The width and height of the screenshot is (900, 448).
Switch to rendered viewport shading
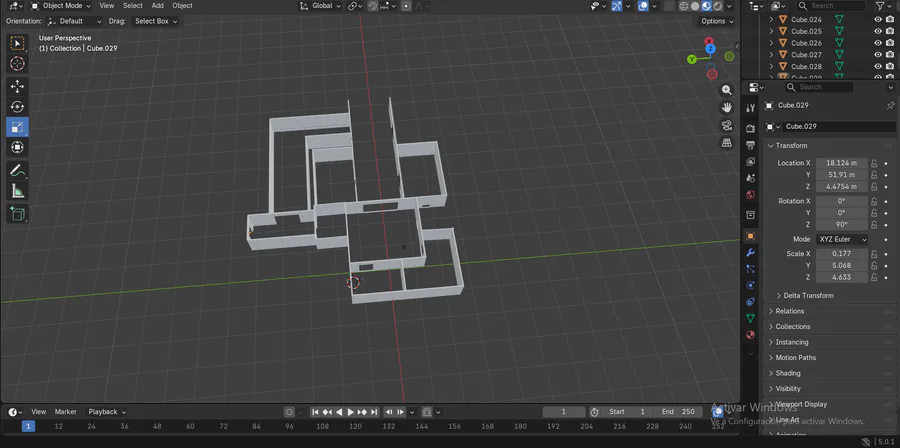pos(718,6)
